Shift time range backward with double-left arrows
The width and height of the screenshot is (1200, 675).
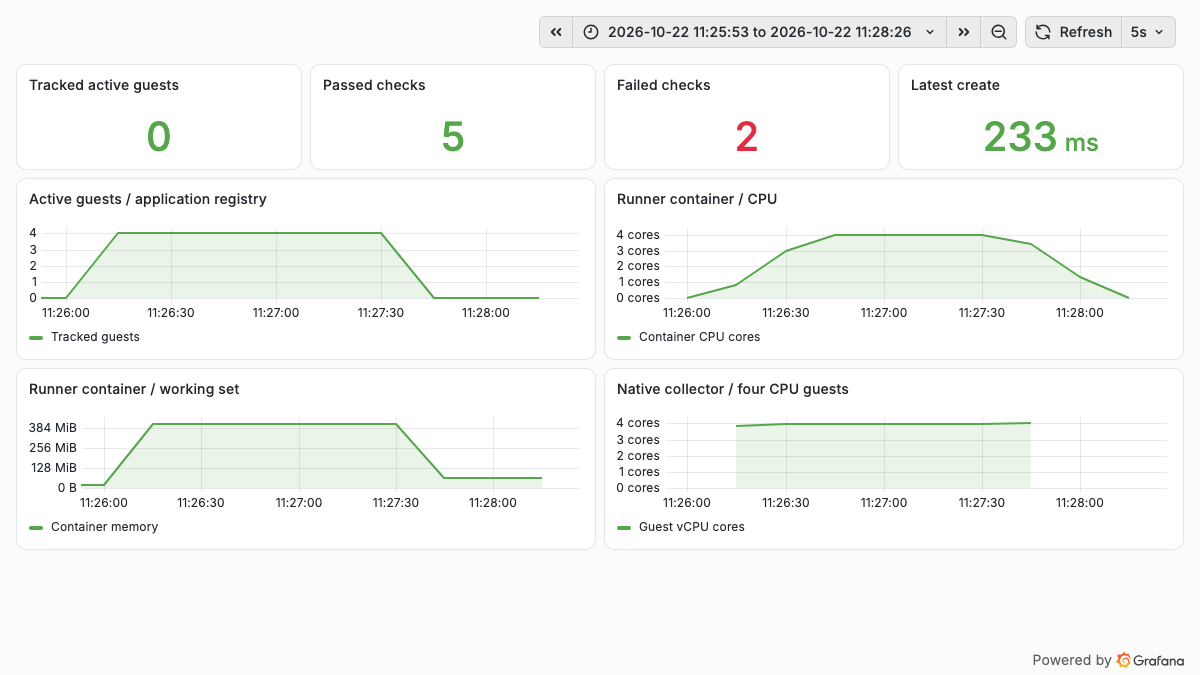(x=556, y=32)
